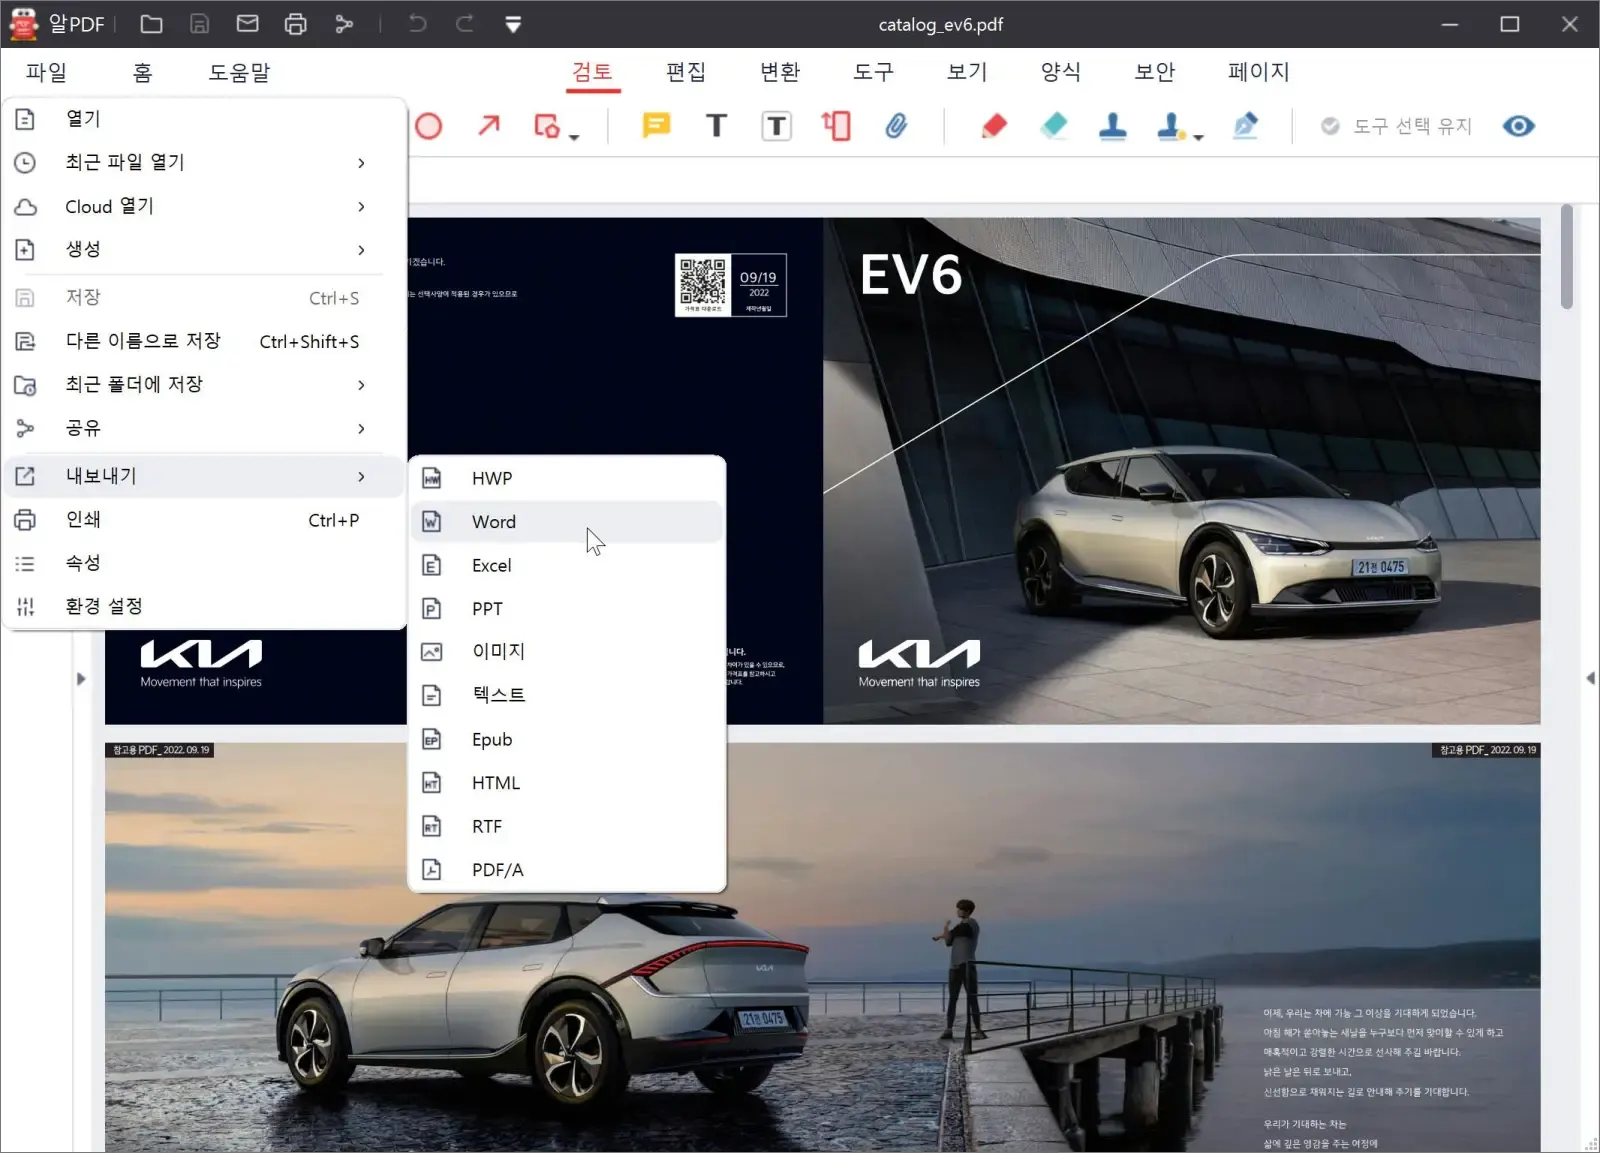Image resolution: width=1600 pixels, height=1153 pixels.
Task: Switch to the 검토 tab
Action: coord(592,72)
